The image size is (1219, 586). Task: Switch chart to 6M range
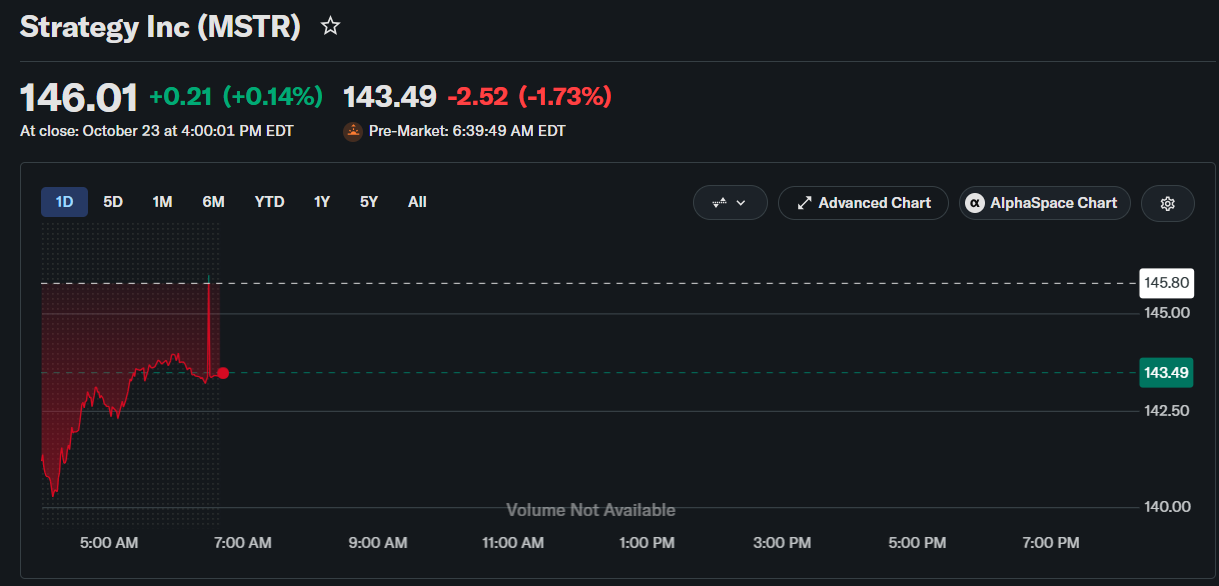coord(213,202)
